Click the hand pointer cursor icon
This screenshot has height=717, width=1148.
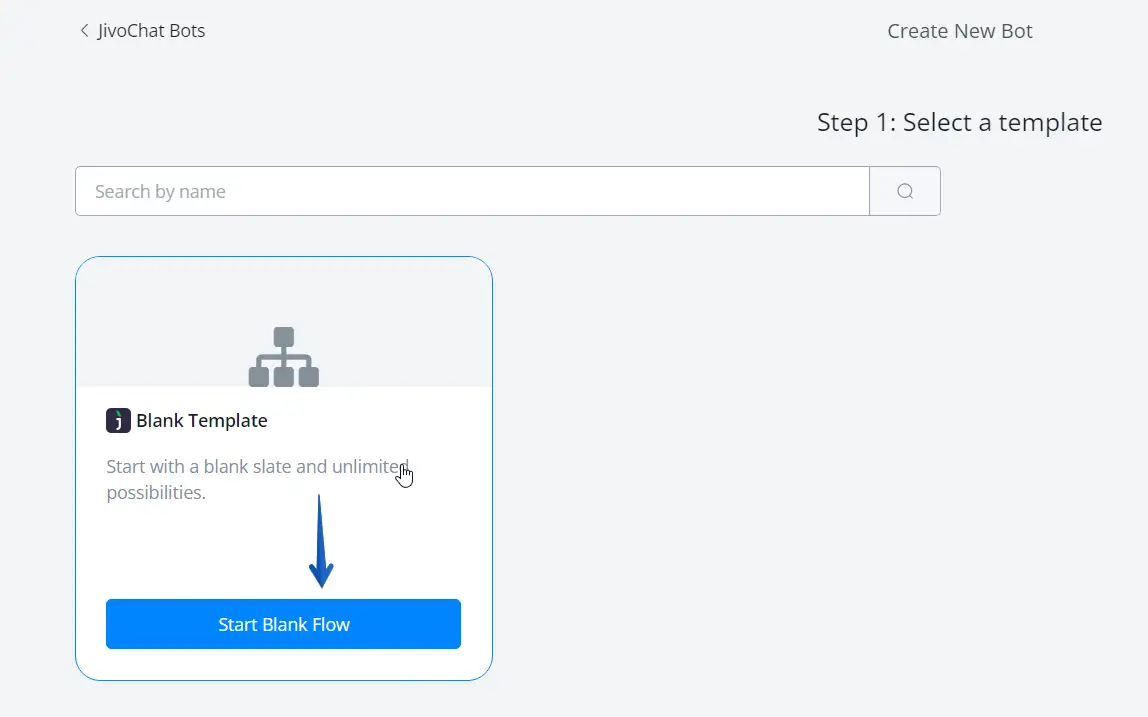click(x=404, y=475)
